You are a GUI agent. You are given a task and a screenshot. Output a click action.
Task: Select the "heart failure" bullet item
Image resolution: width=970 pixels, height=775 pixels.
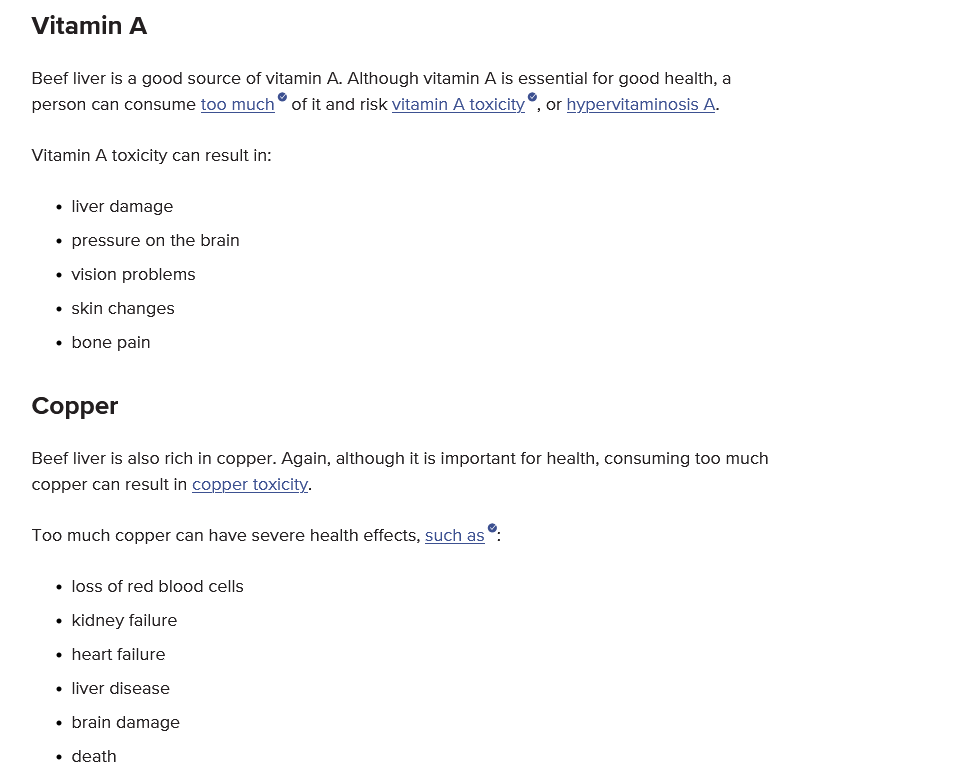pos(118,654)
